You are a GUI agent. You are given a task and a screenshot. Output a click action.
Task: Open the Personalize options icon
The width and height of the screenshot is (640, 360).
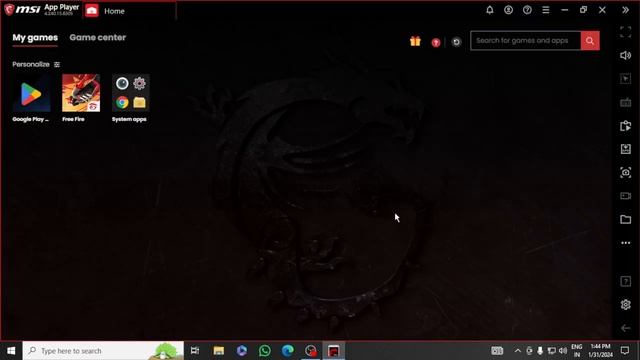[x=57, y=64]
